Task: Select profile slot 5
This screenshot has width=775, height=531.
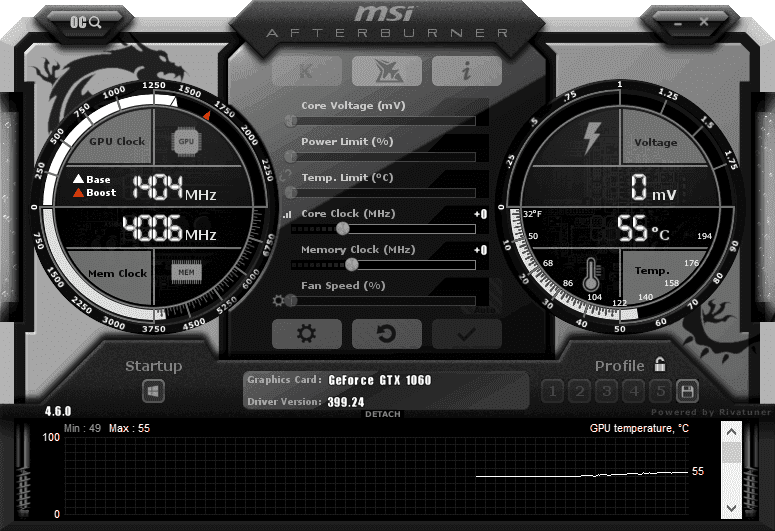Action: click(x=660, y=392)
